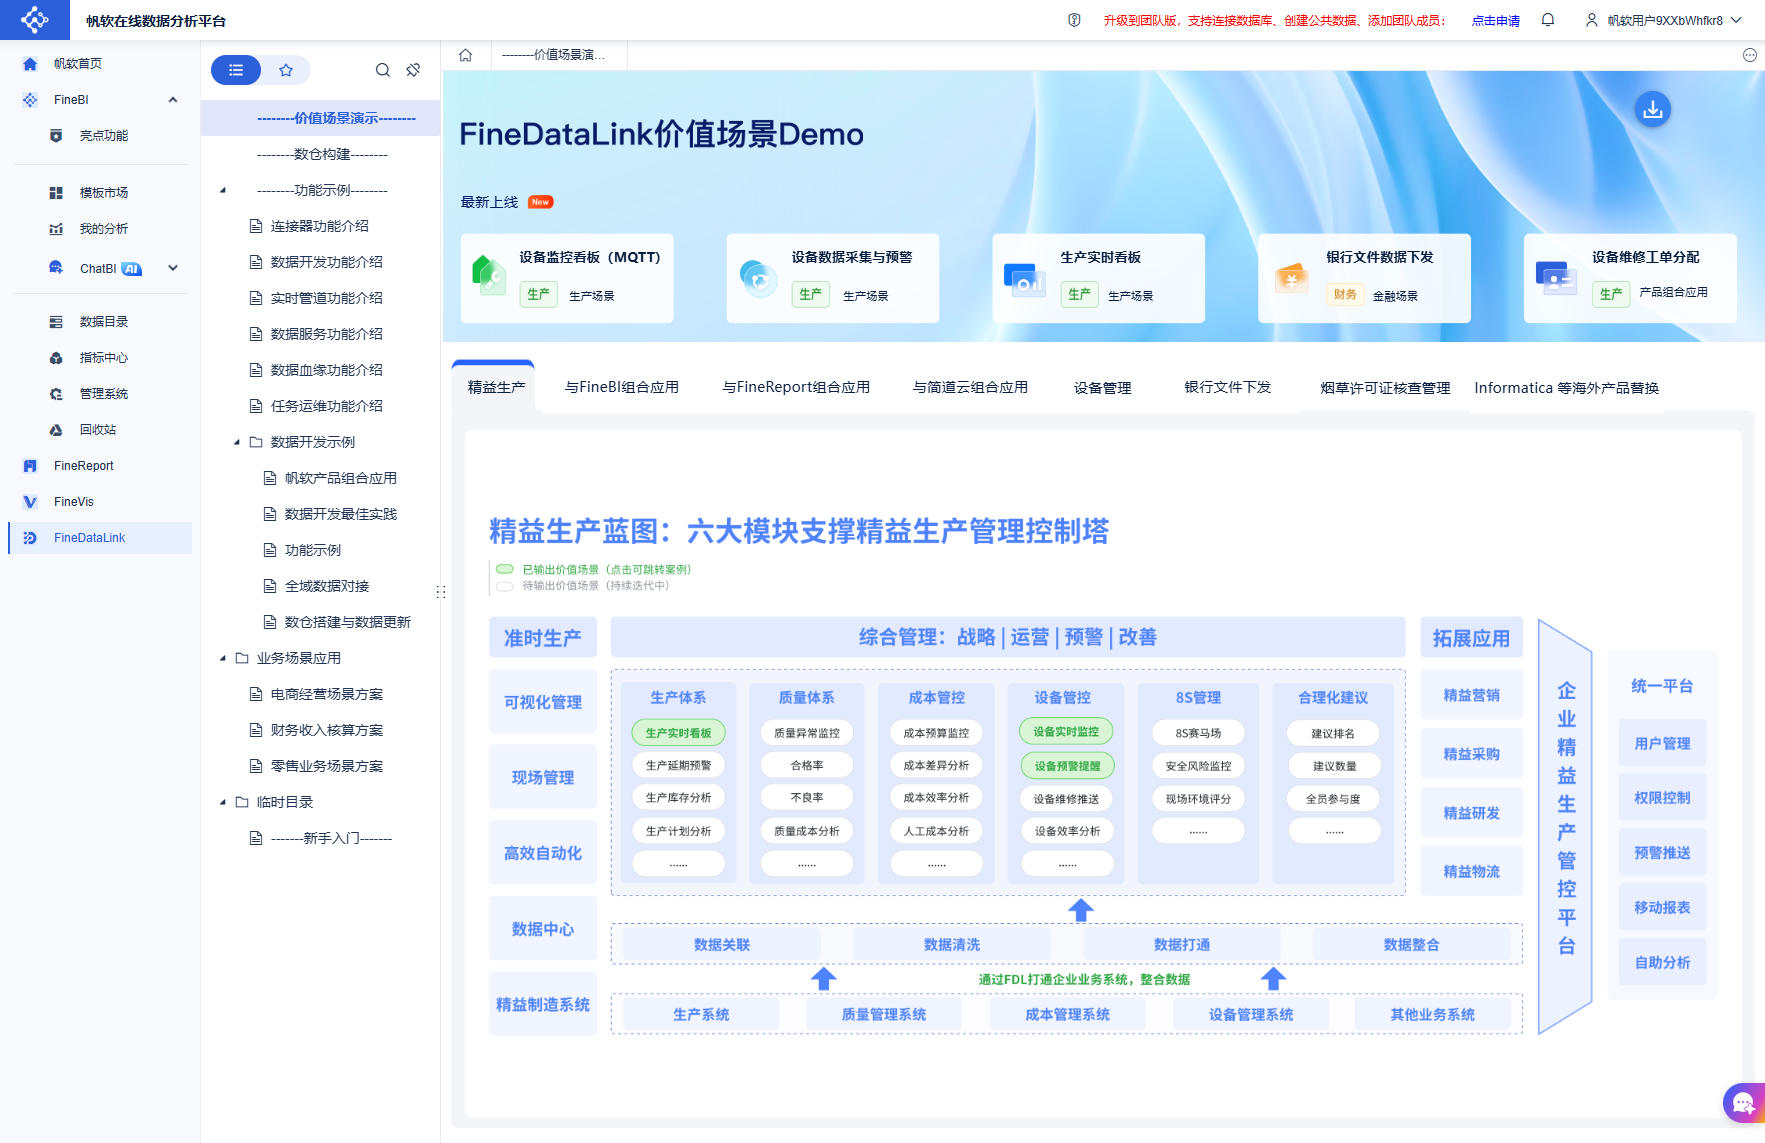Collapse the 临时目录 folder
This screenshot has width=1765, height=1143.
tap(223, 802)
